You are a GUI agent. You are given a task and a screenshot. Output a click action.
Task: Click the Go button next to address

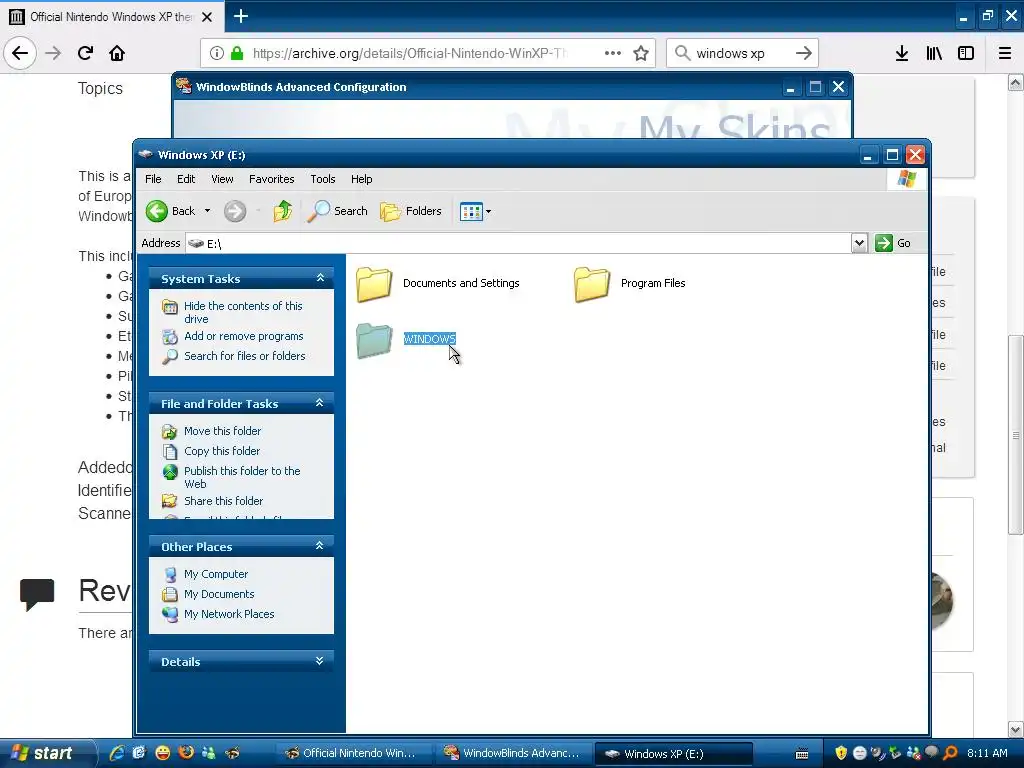[x=894, y=243]
